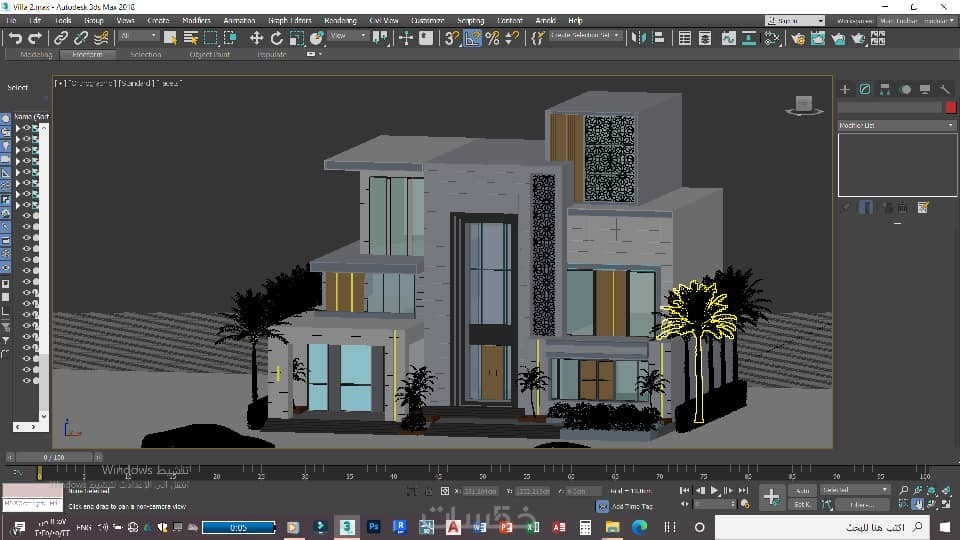Image resolution: width=960 pixels, height=540 pixels.
Task: Click the Undo arrow in the main toolbar
Action: tap(15, 38)
